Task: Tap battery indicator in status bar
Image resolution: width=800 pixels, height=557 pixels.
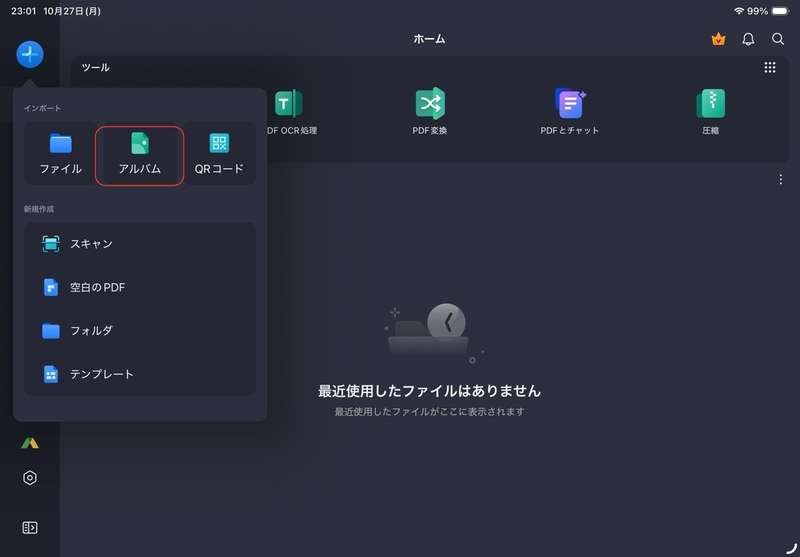Action: pos(781,11)
